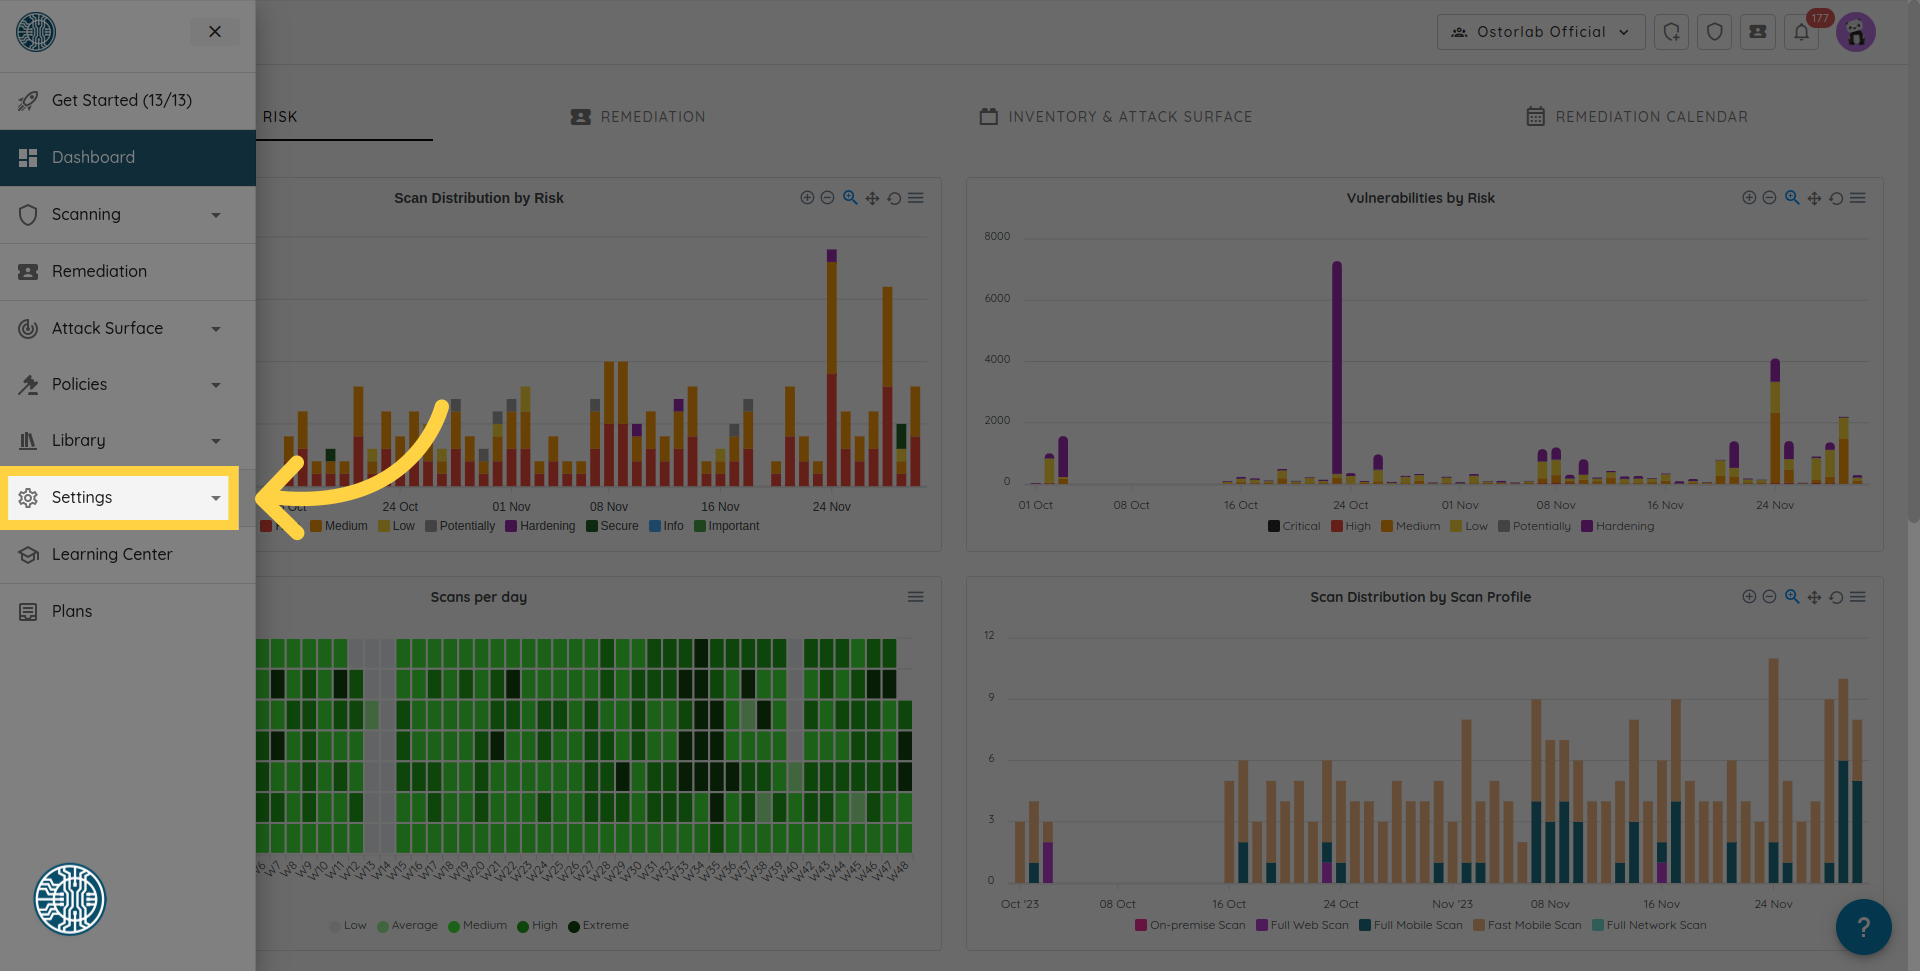Click reset zoom icon on Scan Distribution by Risk
Screen dimensions: 1920x971
click(894, 198)
